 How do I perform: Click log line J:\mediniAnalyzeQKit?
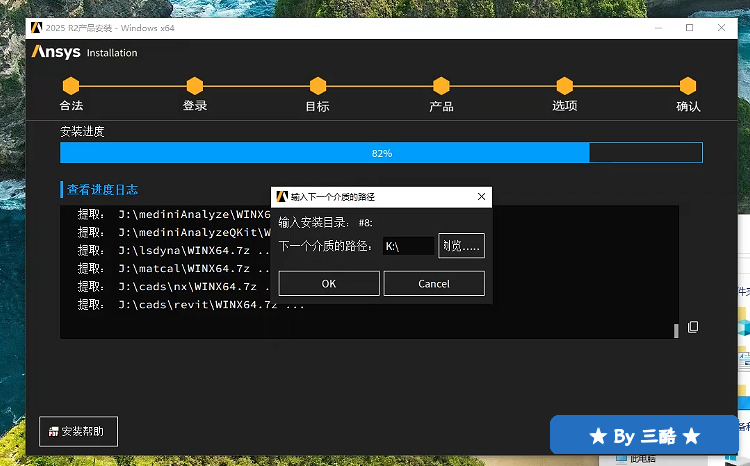click(174, 232)
